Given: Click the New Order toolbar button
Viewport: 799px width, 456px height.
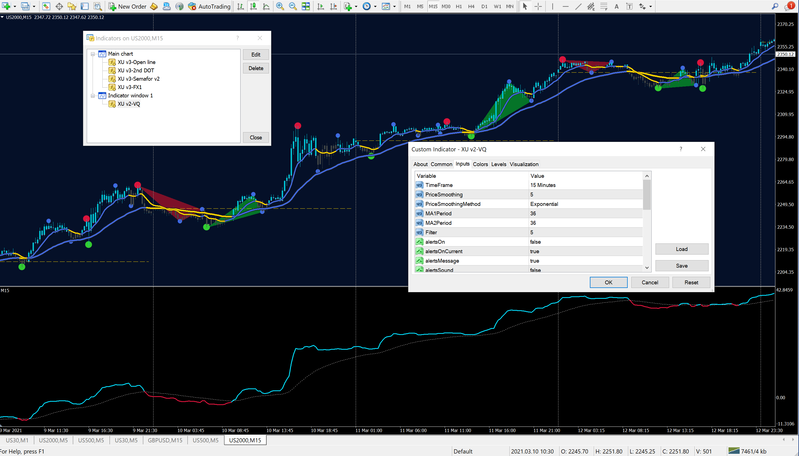Looking at the screenshot, I should click(128, 6).
